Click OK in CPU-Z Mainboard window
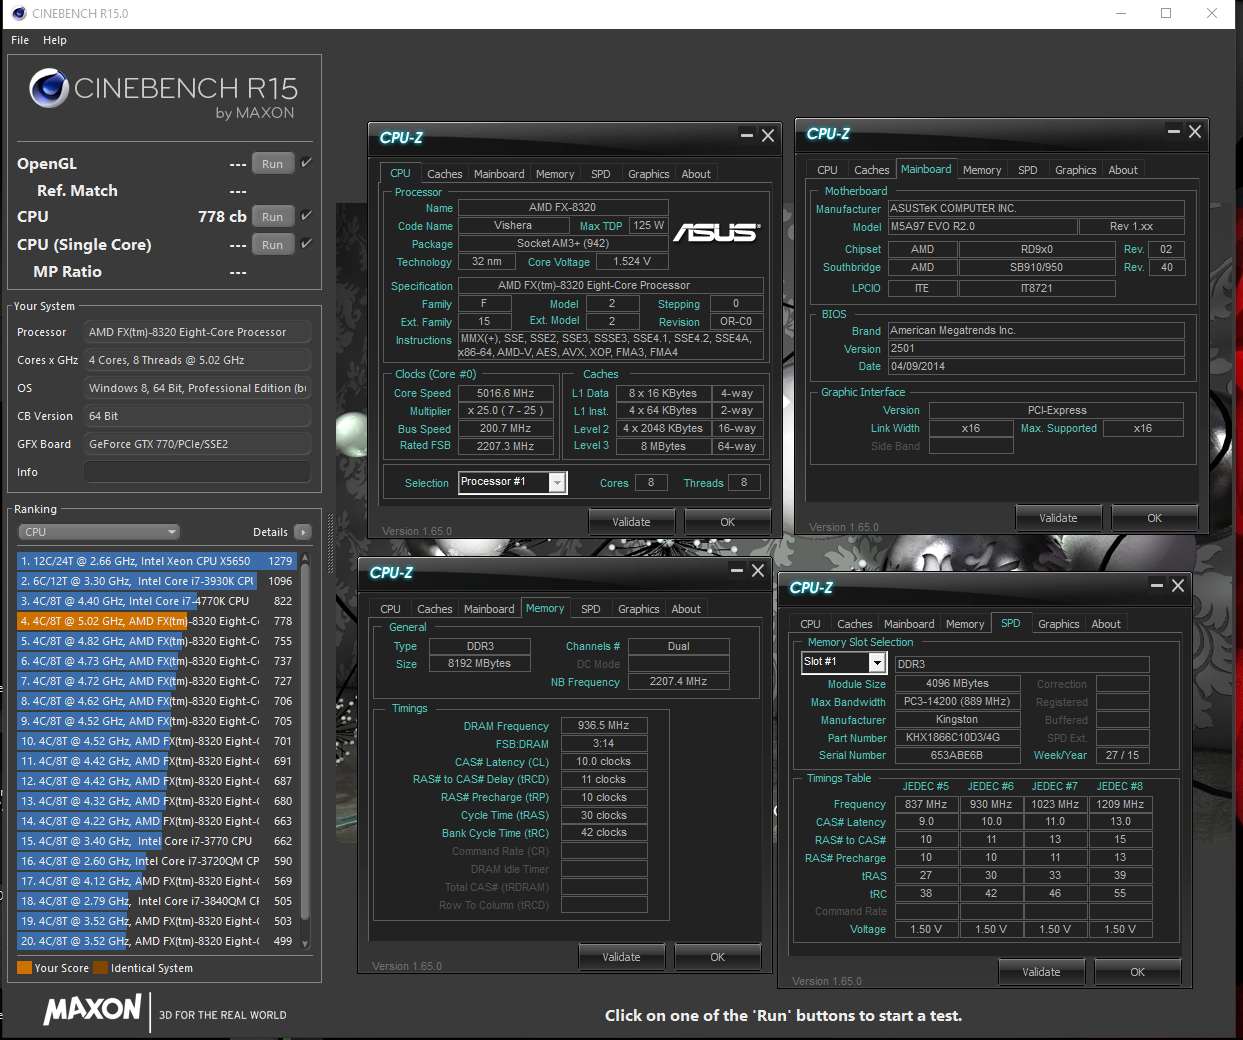The height and width of the screenshot is (1040, 1243). pyautogui.click(x=1155, y=518)
